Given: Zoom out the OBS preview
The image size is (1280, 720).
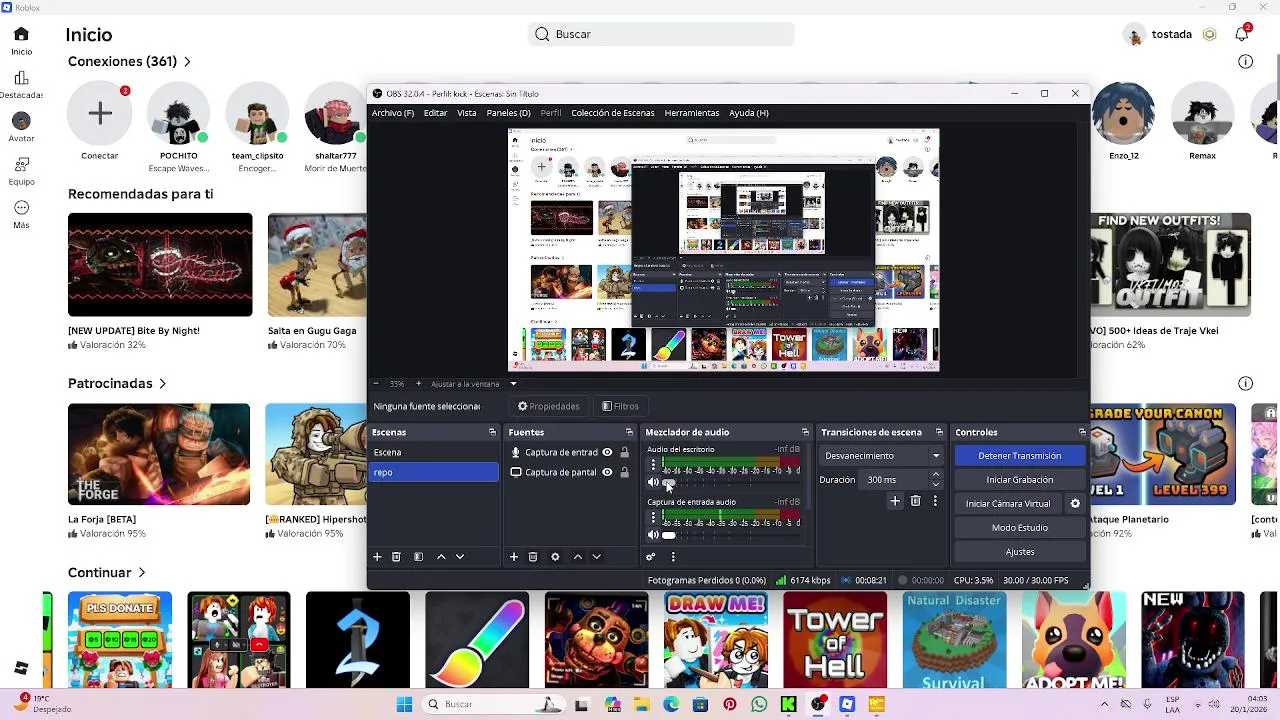Looking at the screenshot, I should click(x=376, y=384).
